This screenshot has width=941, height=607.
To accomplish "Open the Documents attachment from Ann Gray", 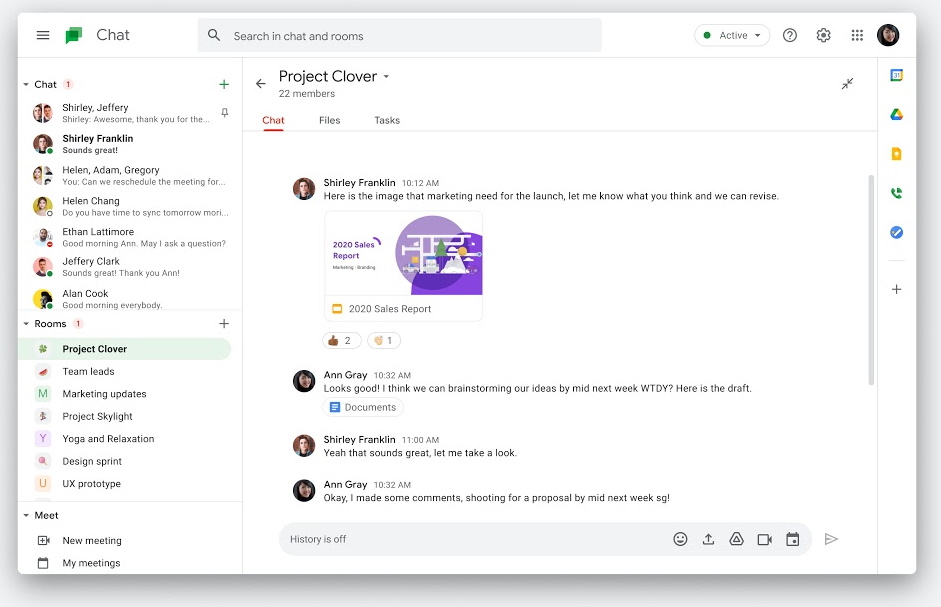I will (363, 407).
